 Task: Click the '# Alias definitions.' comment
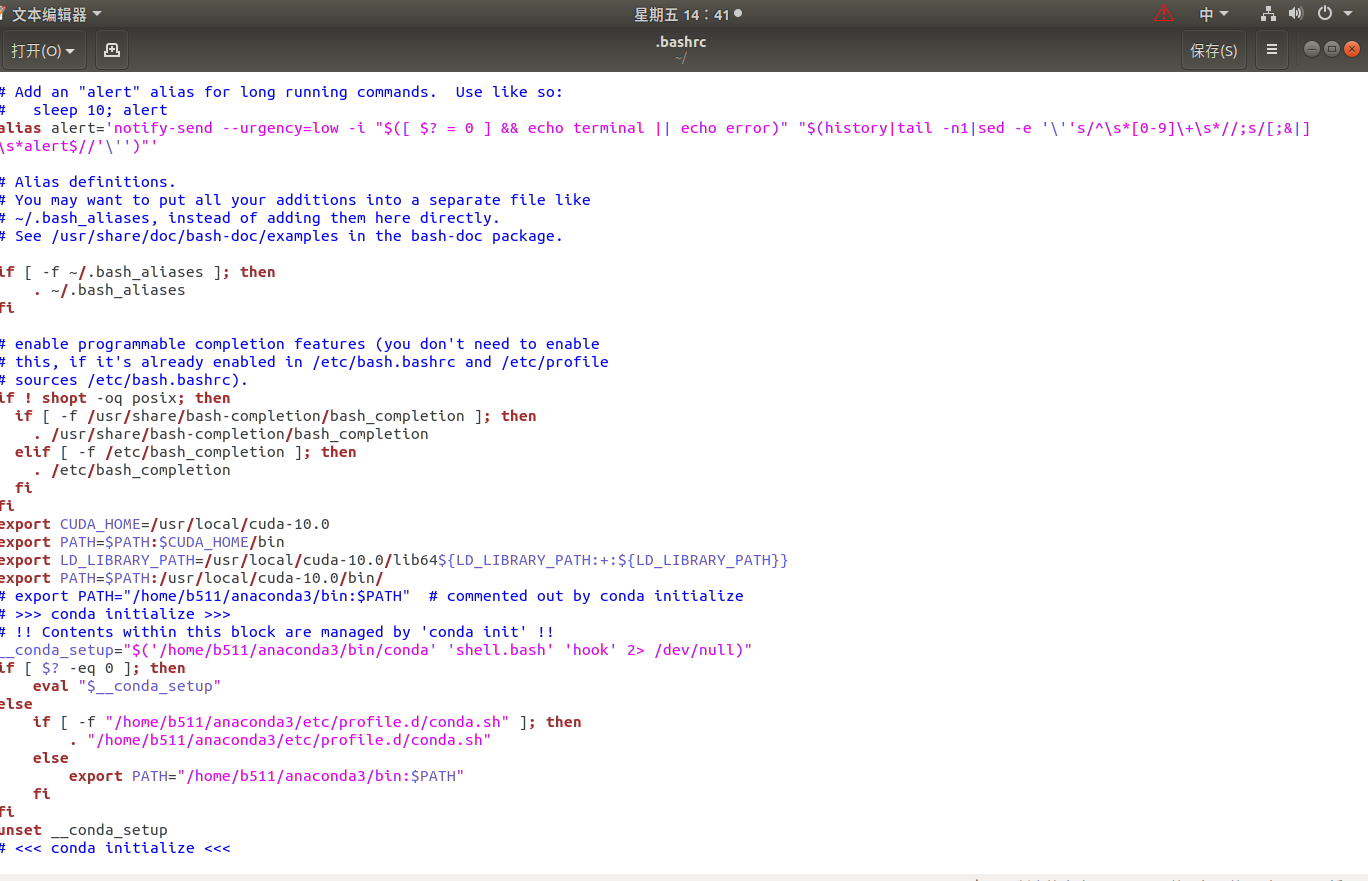88,182
